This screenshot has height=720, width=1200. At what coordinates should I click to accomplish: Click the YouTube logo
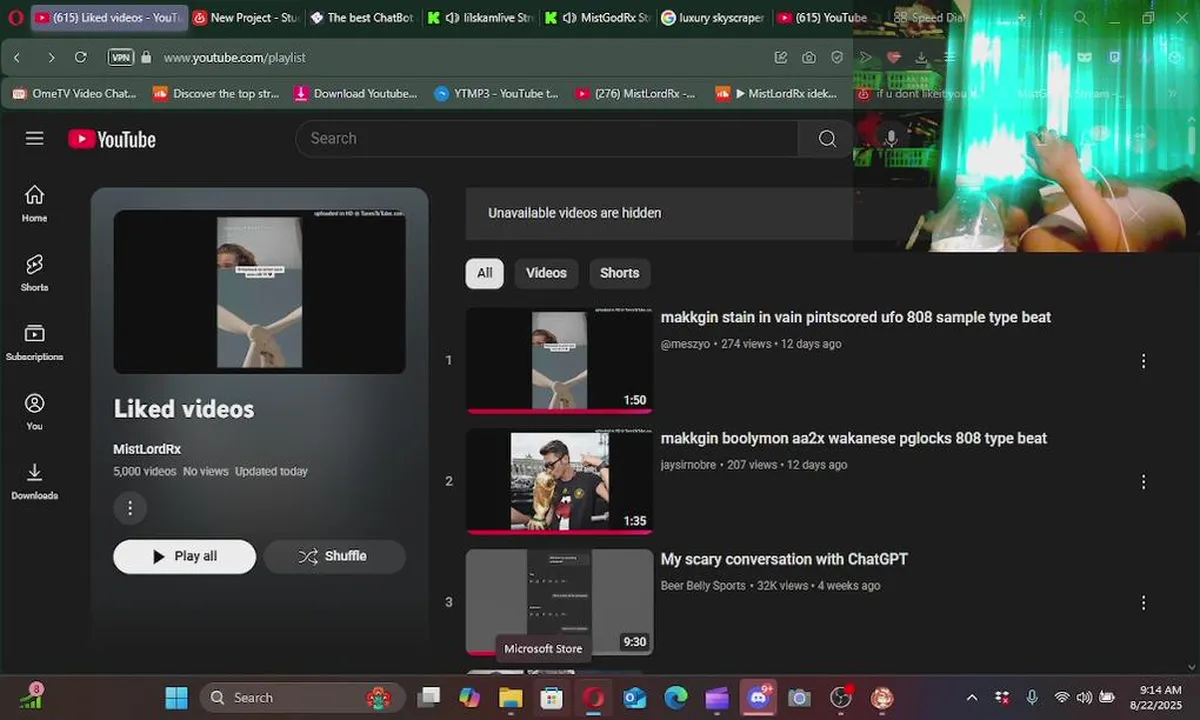[112, 139]
